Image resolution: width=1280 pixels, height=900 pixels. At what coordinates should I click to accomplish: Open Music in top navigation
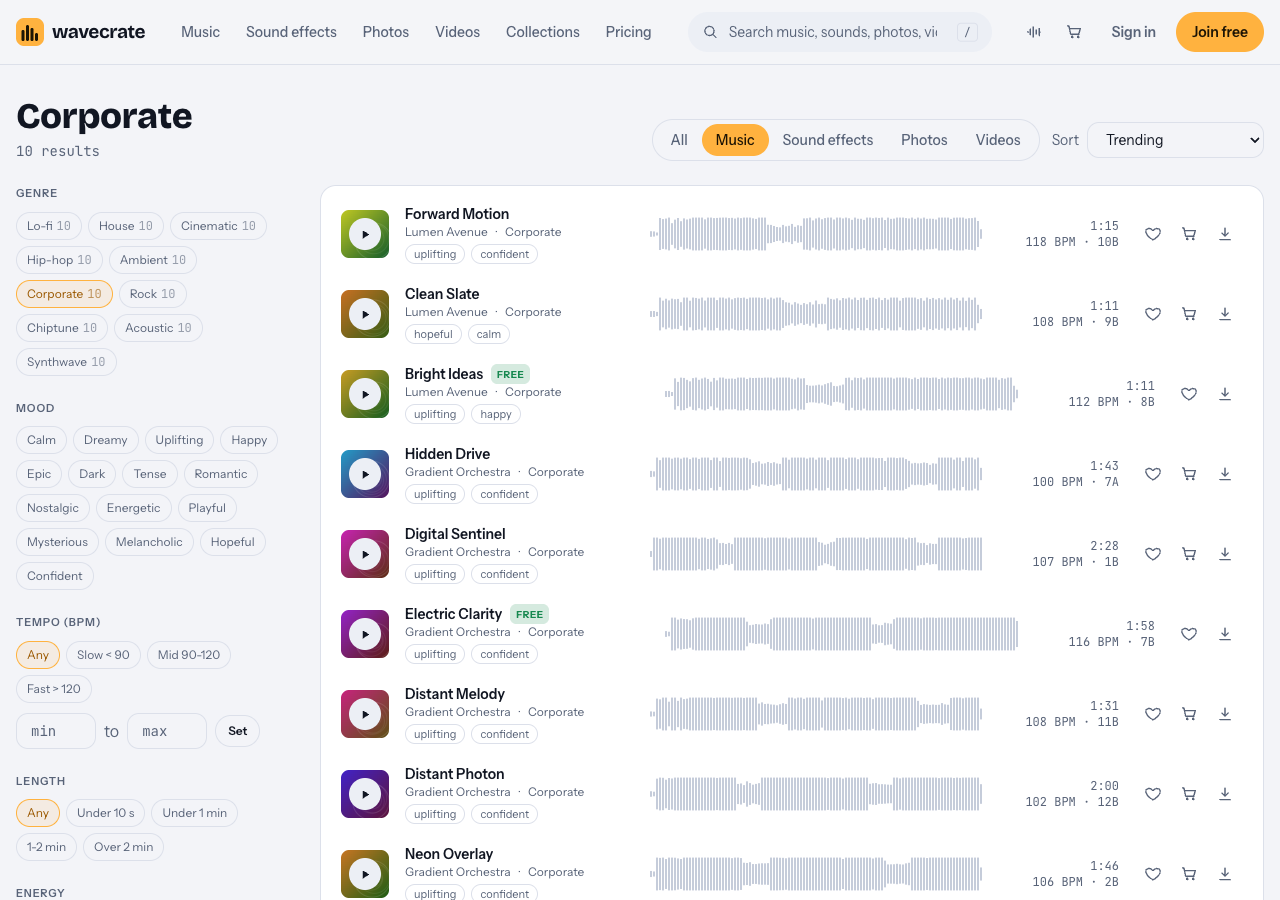pyautogui.click(x=200, y=32)
